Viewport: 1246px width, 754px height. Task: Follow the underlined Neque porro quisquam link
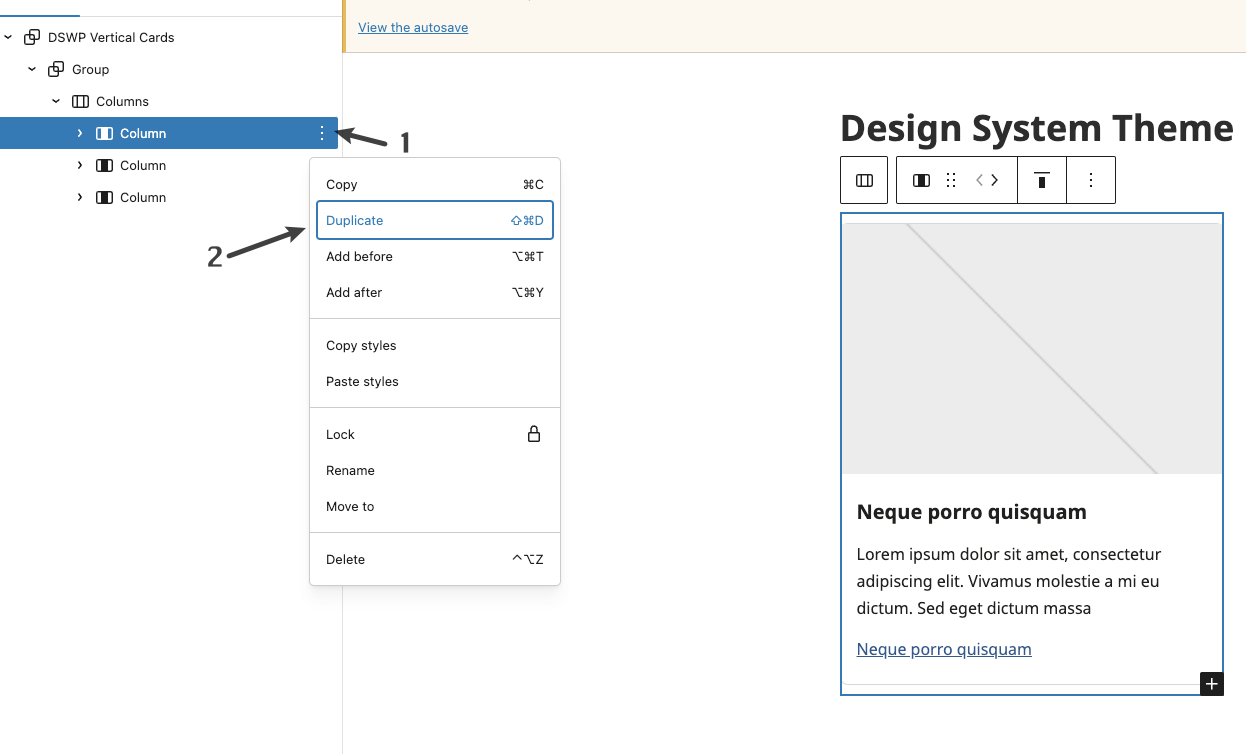pos(944,649)
